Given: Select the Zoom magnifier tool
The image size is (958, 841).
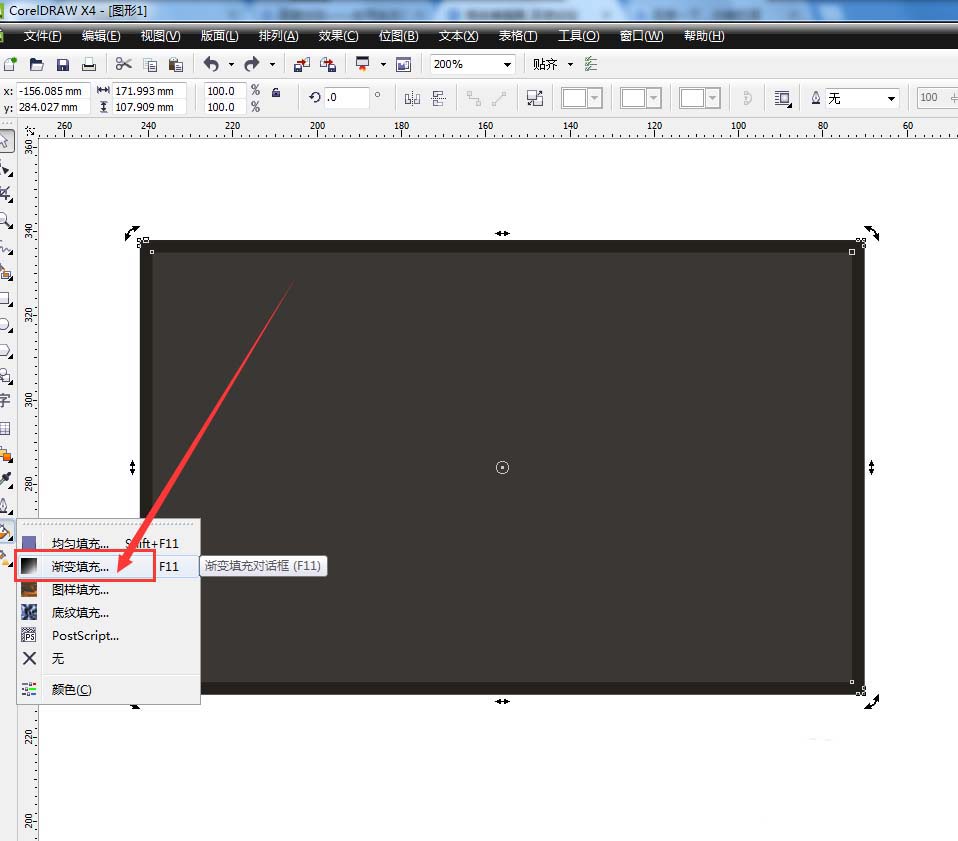Looking at the screenshot, I should click(x=5, y=219).
